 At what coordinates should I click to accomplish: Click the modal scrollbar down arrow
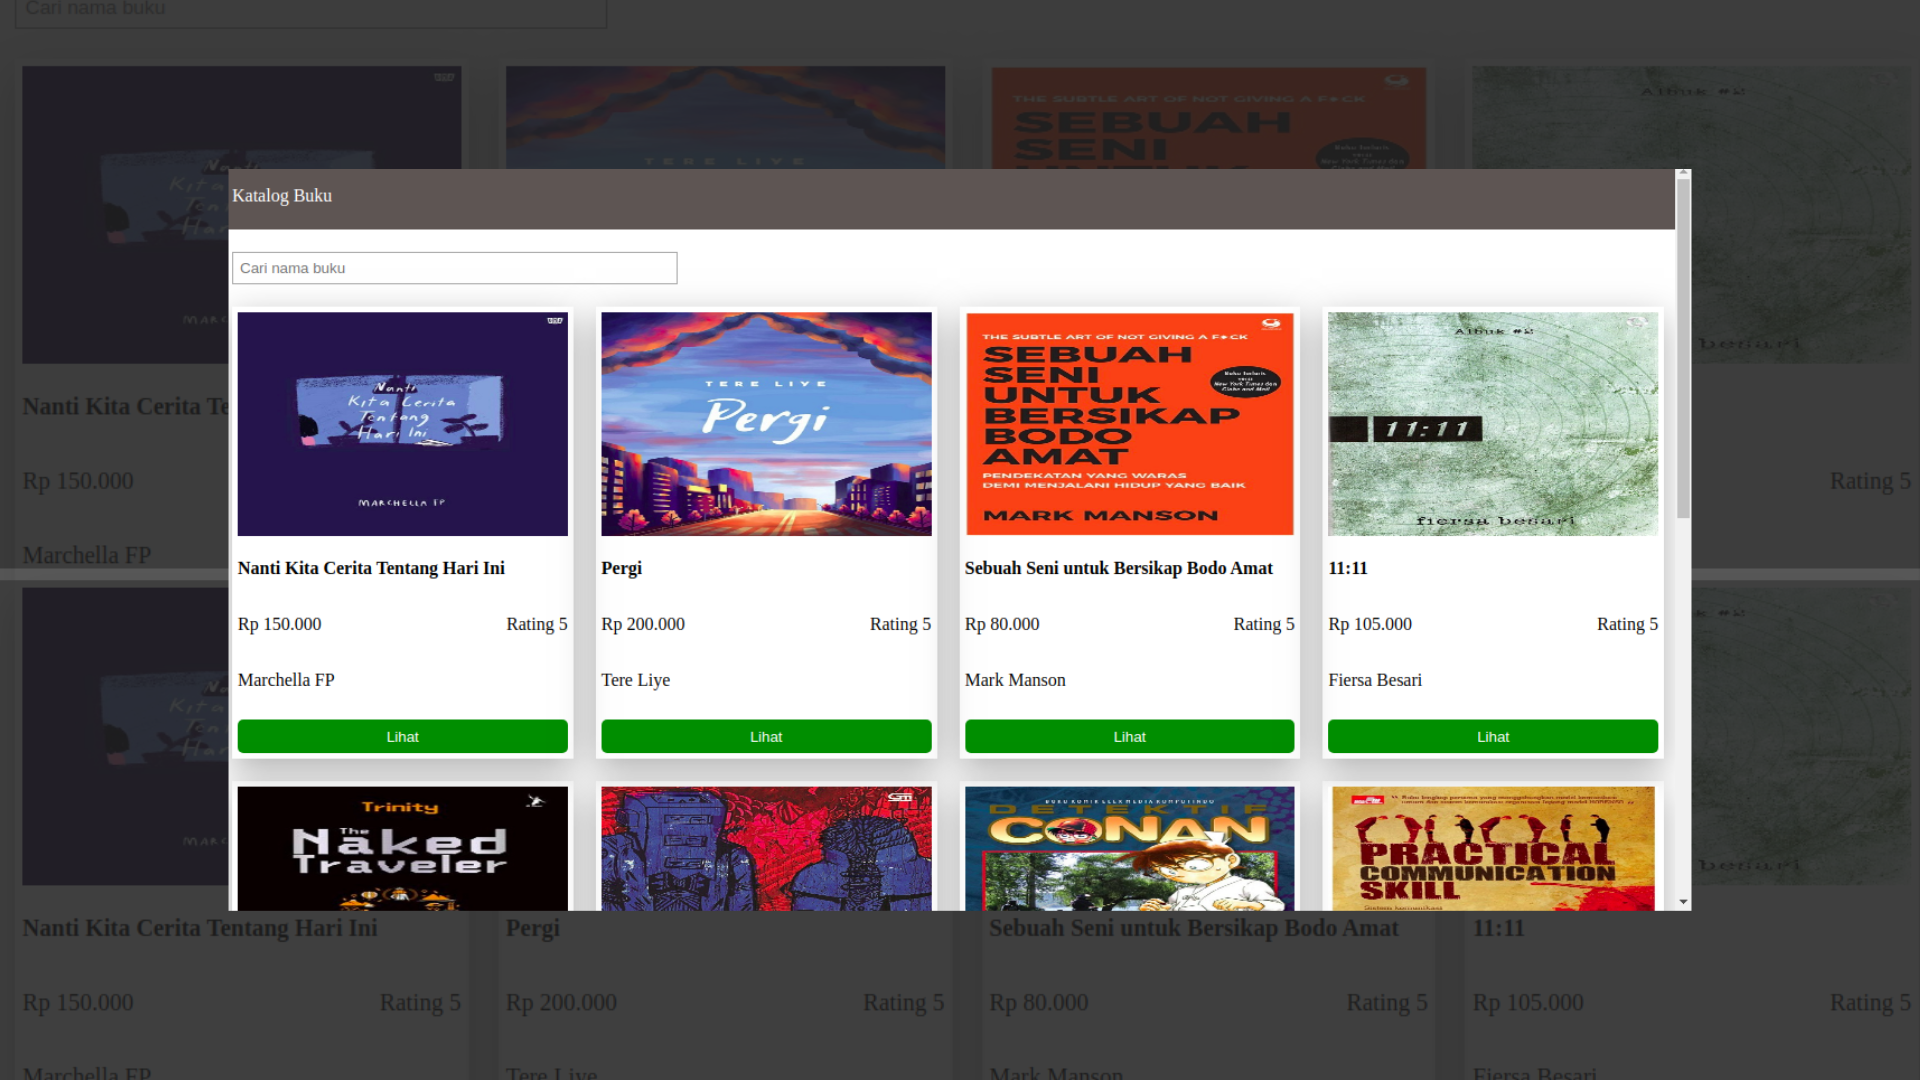click(x=1683, y=902)
